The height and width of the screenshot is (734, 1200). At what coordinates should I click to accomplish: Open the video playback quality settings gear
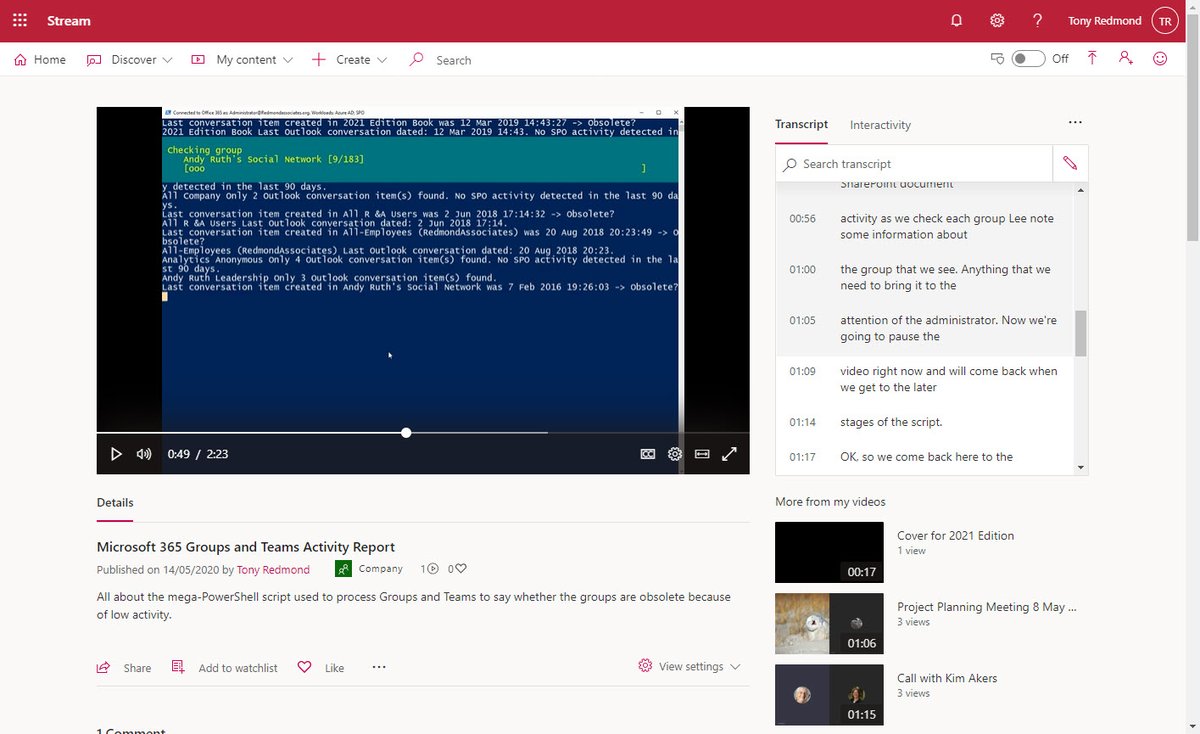[x=674, y=453]
